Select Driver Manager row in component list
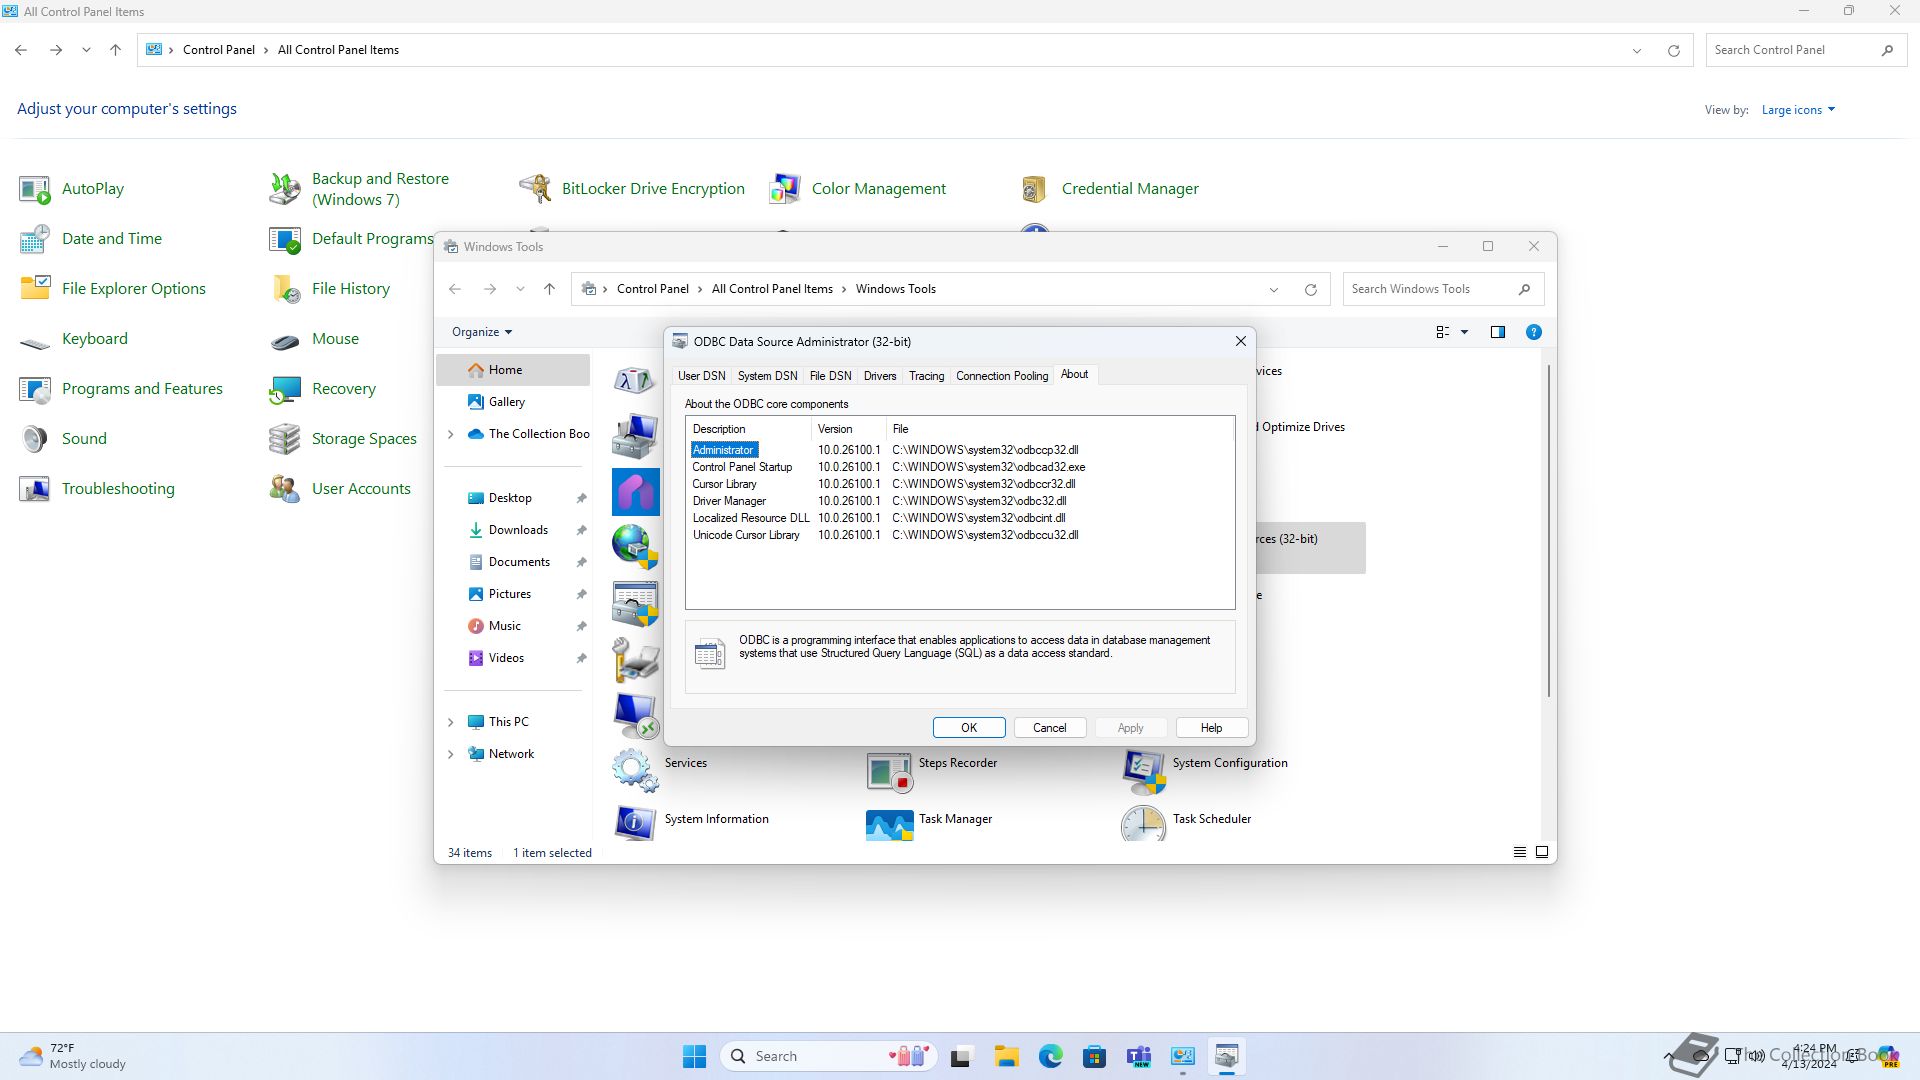 point(960,501)
